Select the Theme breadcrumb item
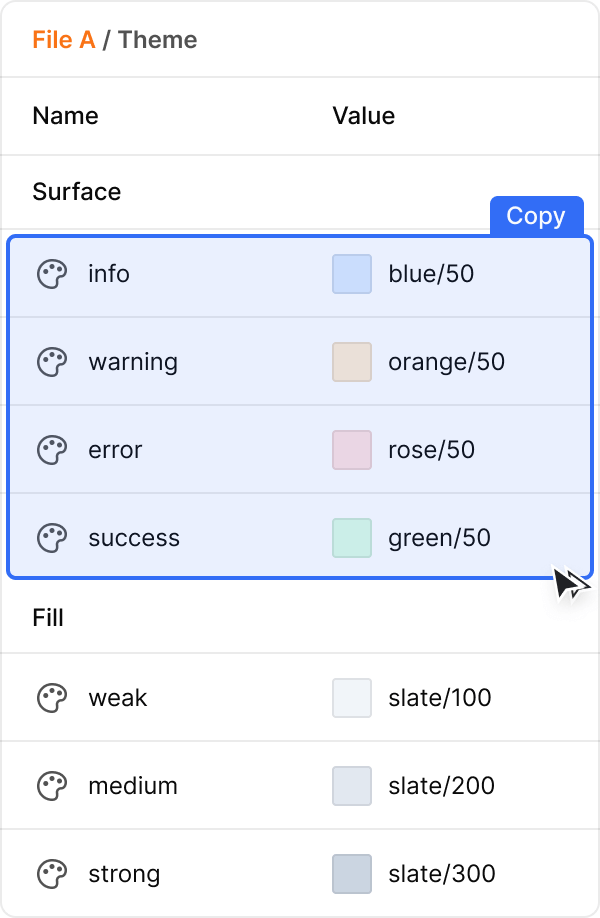600x918 pixels. click(158, 40)
